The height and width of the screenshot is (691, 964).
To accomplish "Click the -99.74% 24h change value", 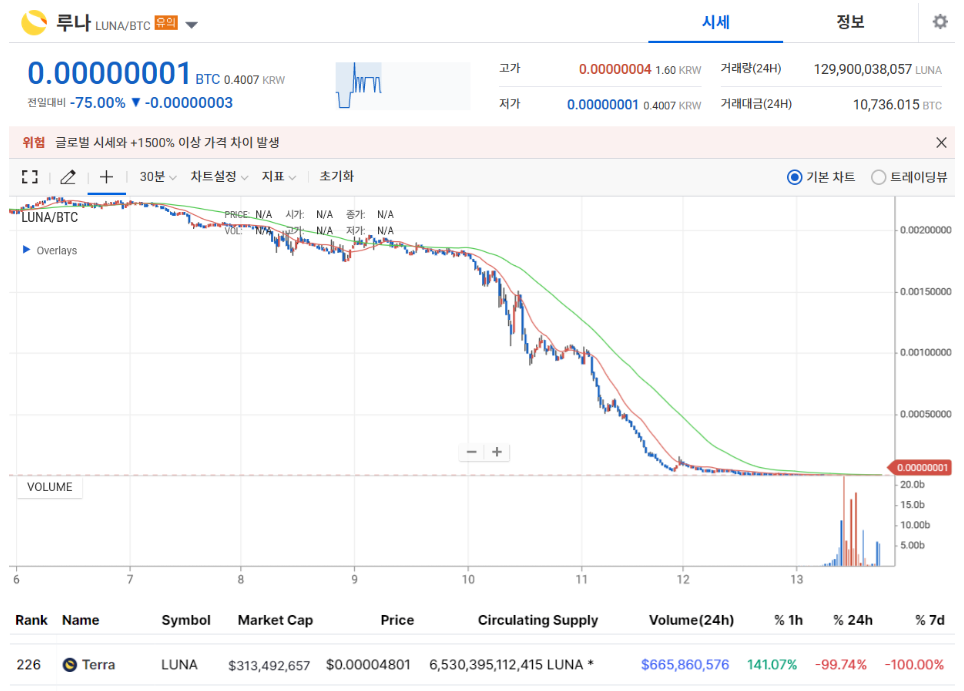I will [x=840, y=665].
